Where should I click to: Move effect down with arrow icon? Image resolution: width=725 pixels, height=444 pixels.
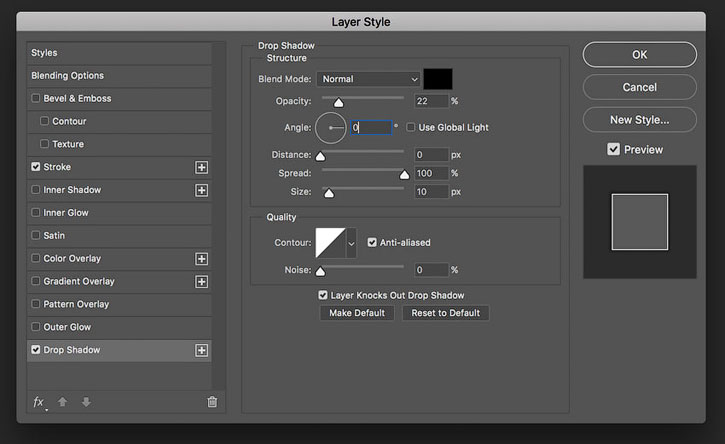(x=86, y=402)
